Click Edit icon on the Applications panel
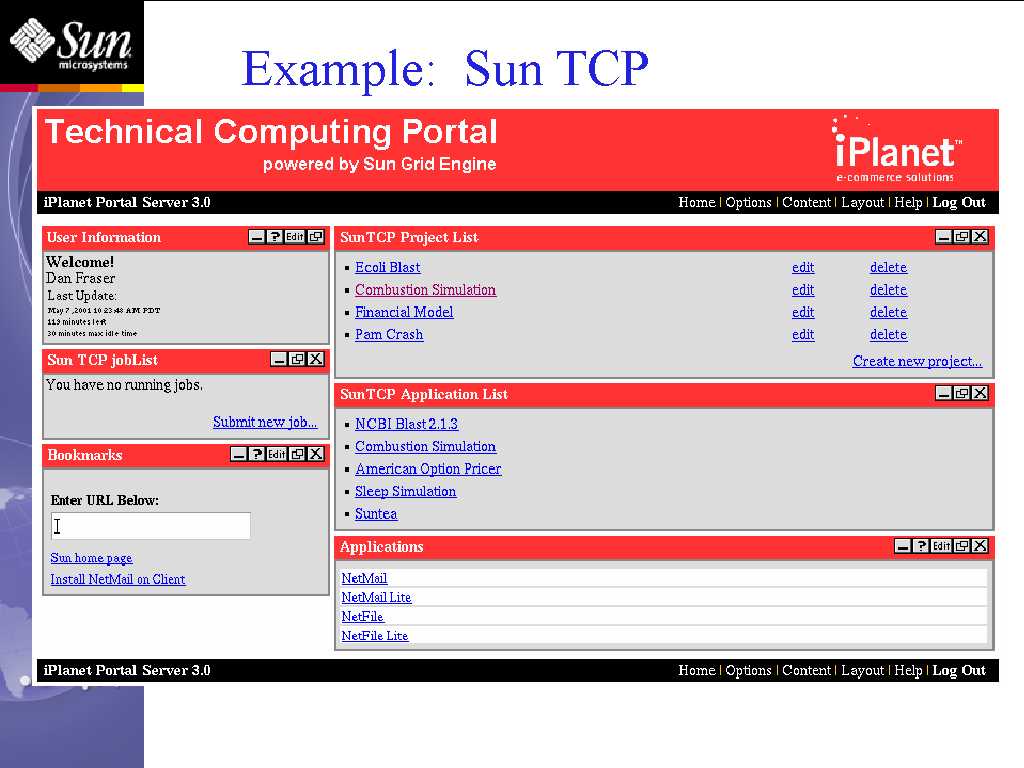This screenshot has width=1024, height=768. click(941, 546)
